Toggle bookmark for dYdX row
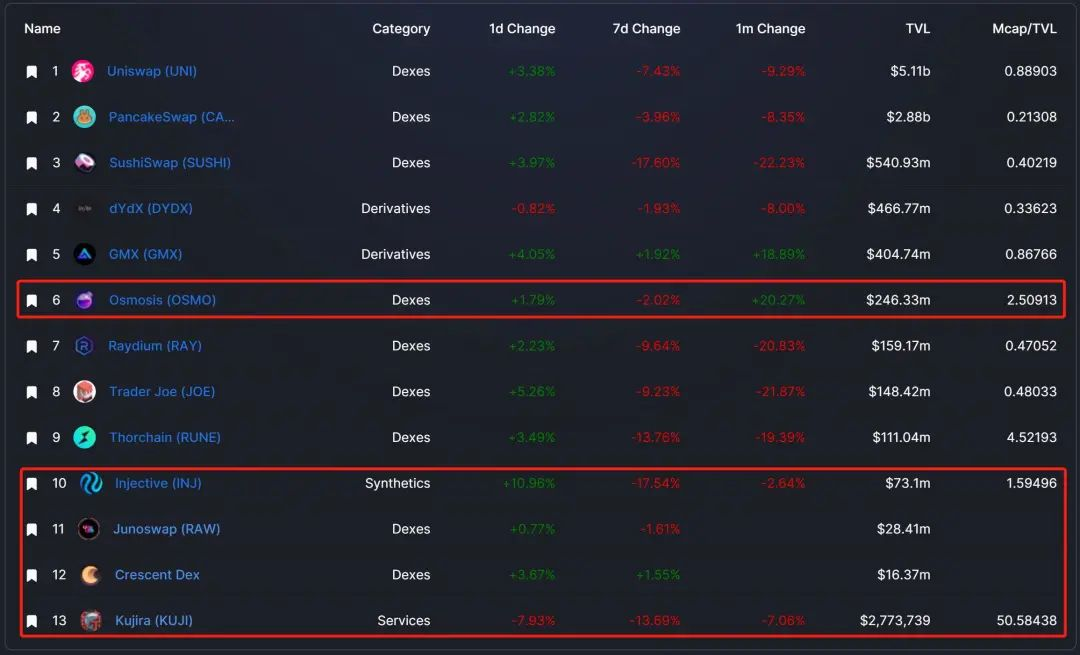1080x655 pixels. pyautogui.click(x=32, y=209)
